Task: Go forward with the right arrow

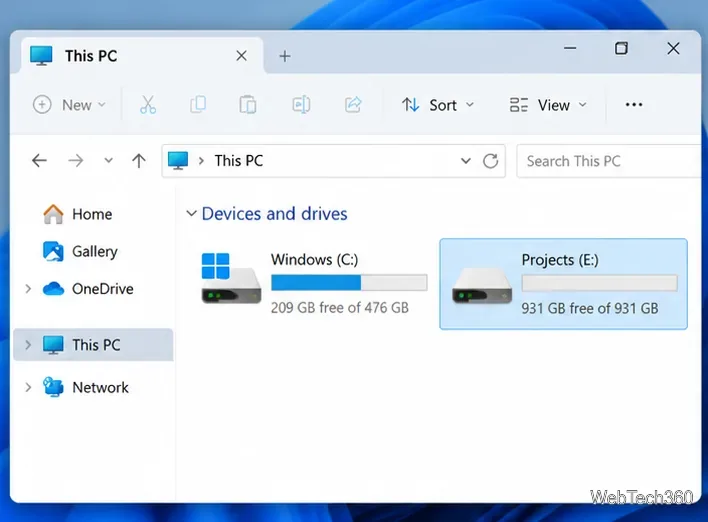Action: (75, 160)
